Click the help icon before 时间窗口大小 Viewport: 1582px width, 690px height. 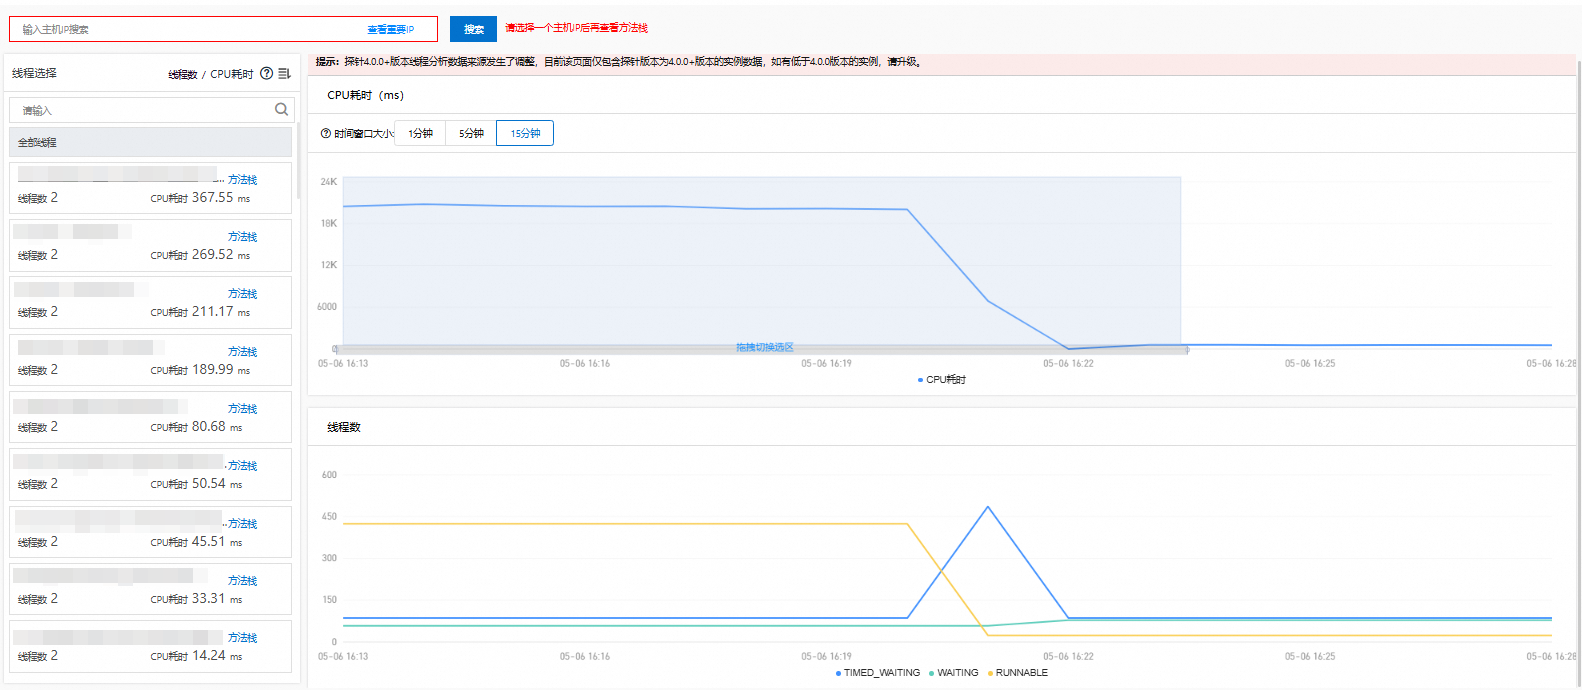pos(325,133)
